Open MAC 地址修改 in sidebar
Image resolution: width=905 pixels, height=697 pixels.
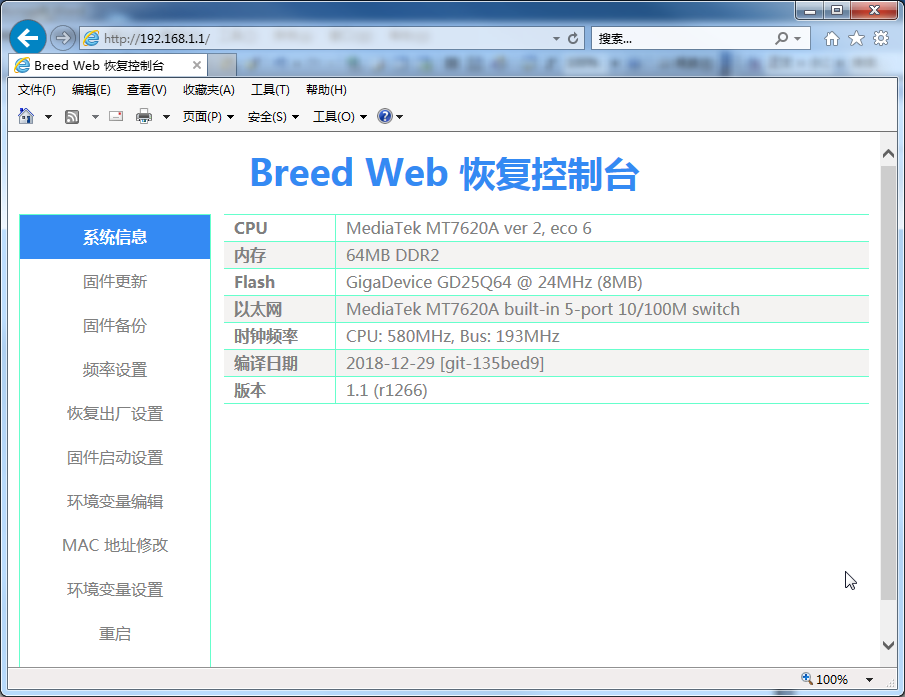[115, 545]
